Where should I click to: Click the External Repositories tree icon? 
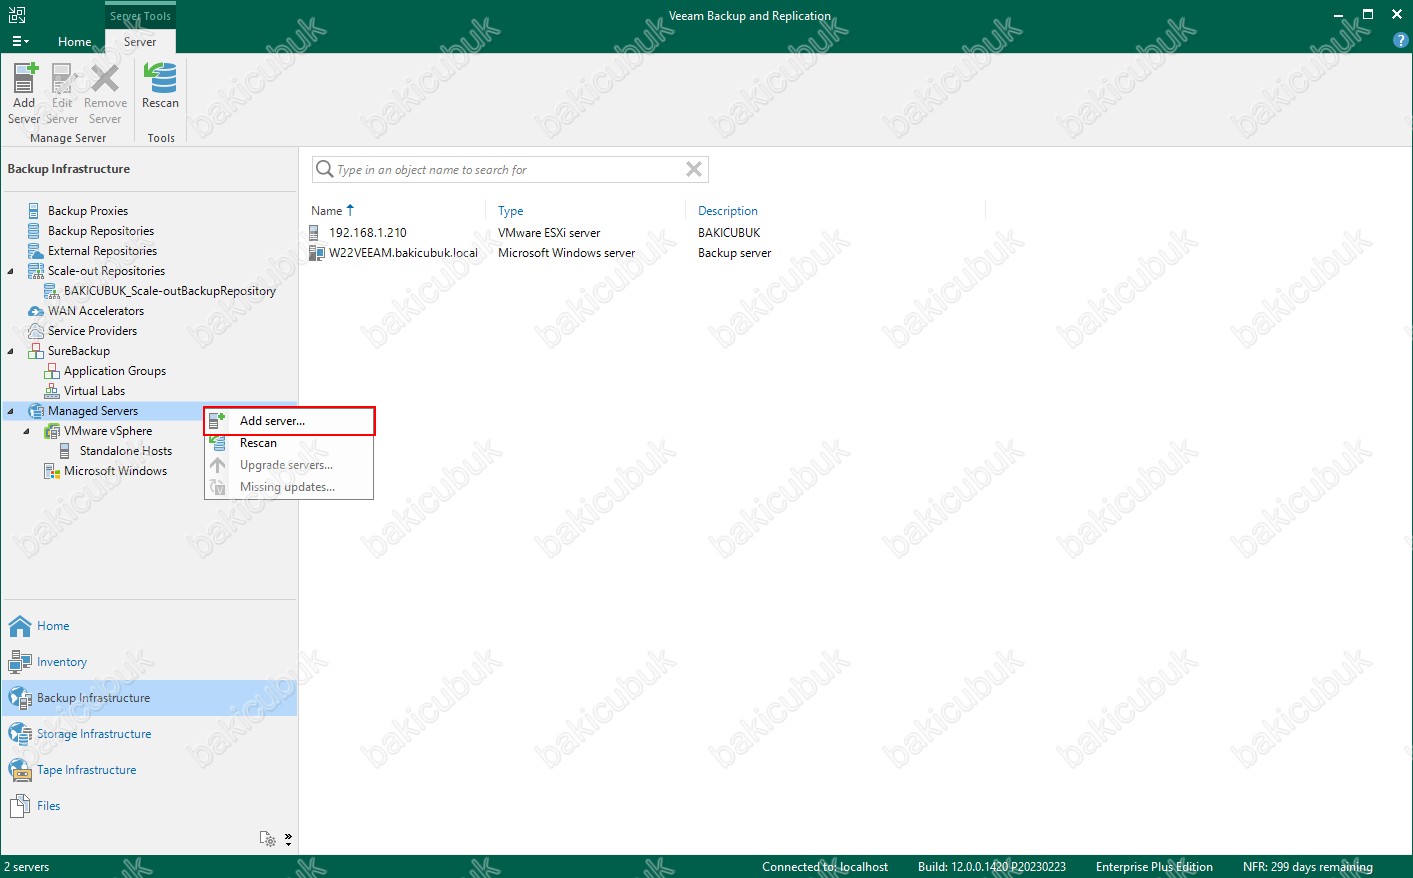click(x=35, y=251)
